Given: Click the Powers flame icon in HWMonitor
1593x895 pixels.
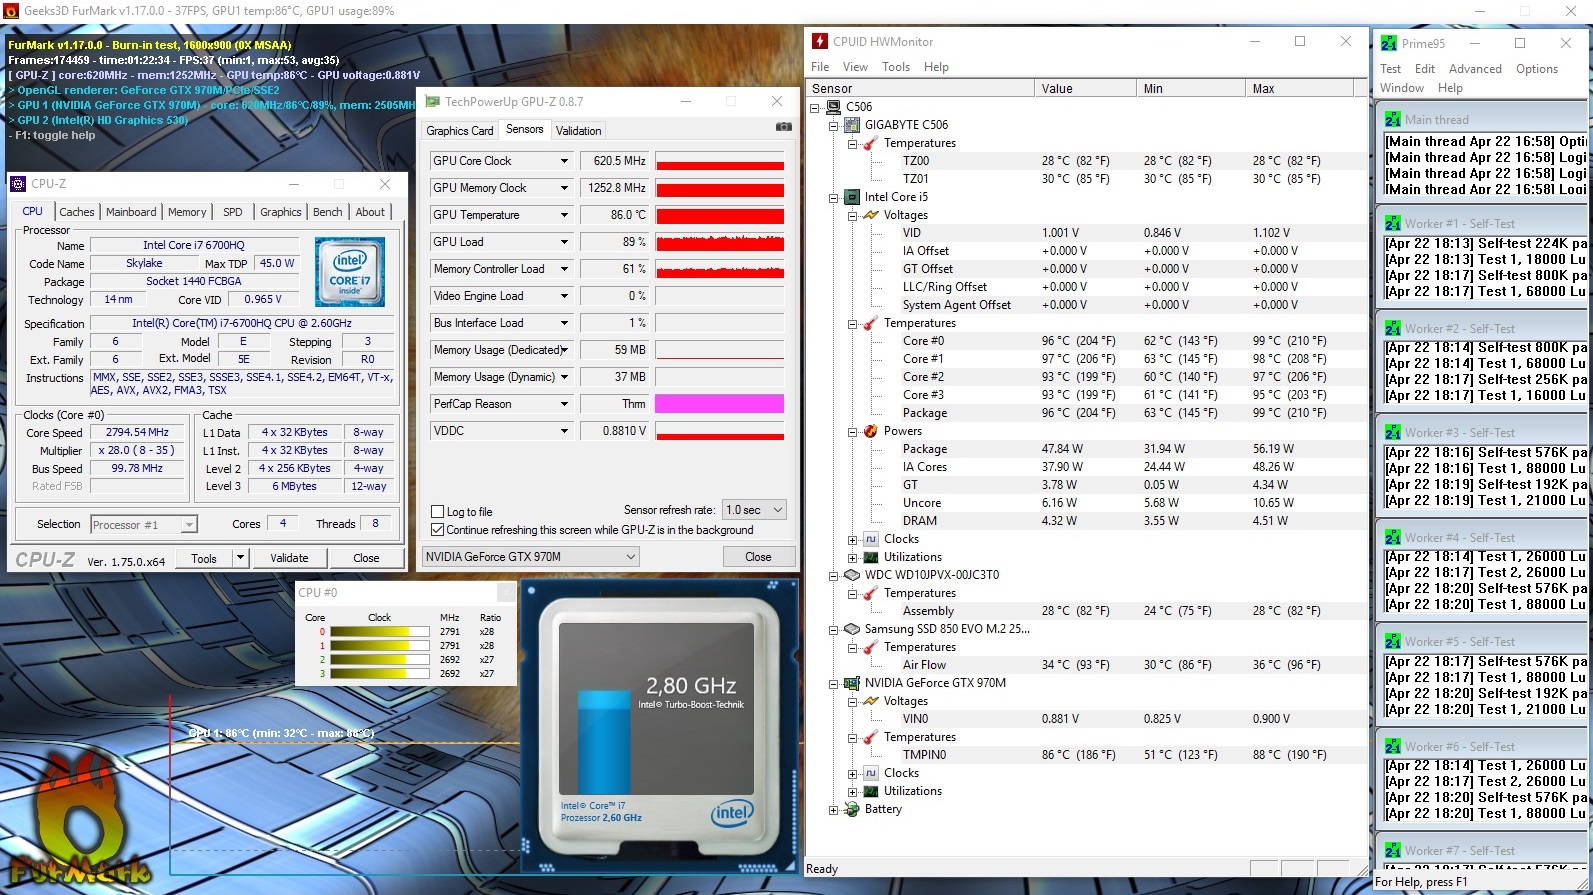Looking at the screenshot, I should [x=871, y=431].
